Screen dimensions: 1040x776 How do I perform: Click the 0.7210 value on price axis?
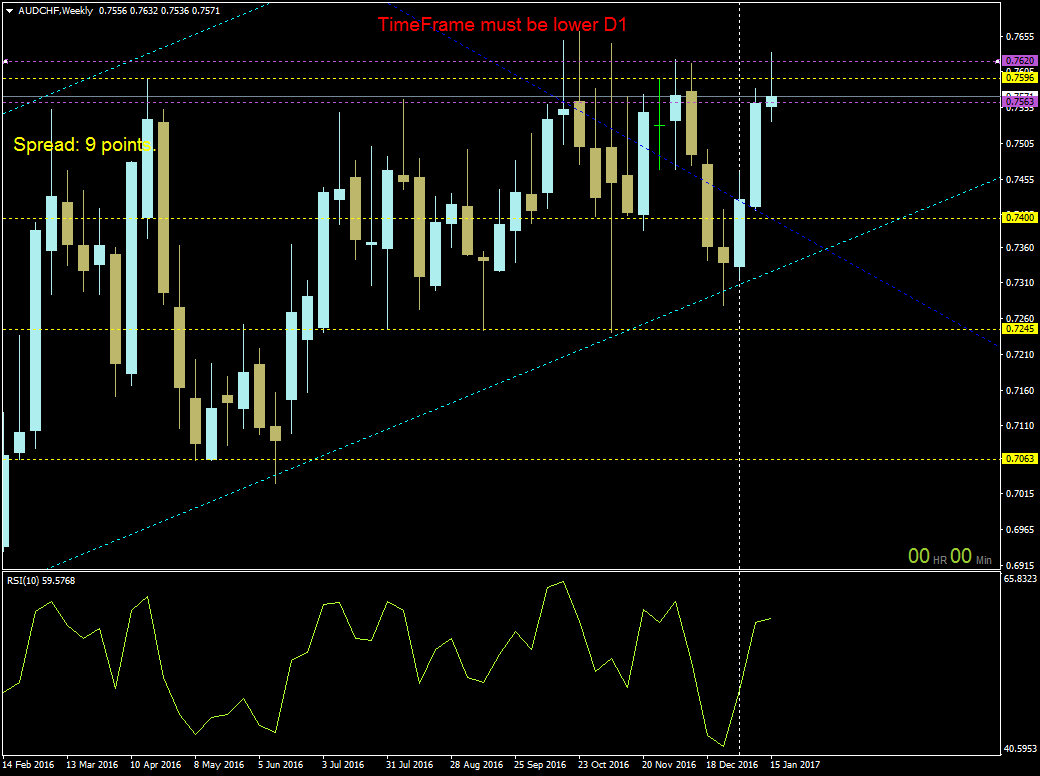[x=1020, y=355]
